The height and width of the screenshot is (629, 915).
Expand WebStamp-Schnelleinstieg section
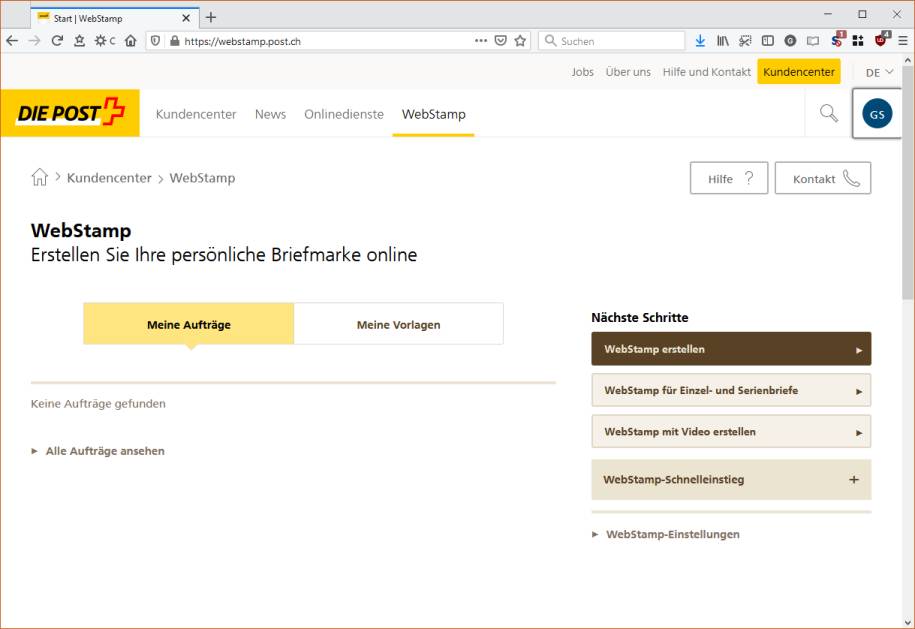click(731, 480)
